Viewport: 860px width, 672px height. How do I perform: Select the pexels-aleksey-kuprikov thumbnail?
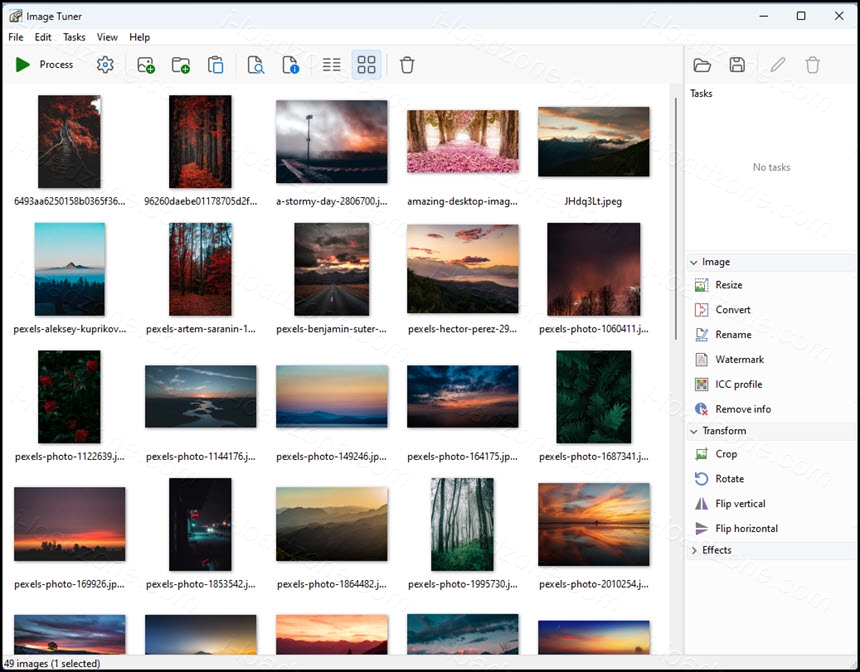pos(70,269)
